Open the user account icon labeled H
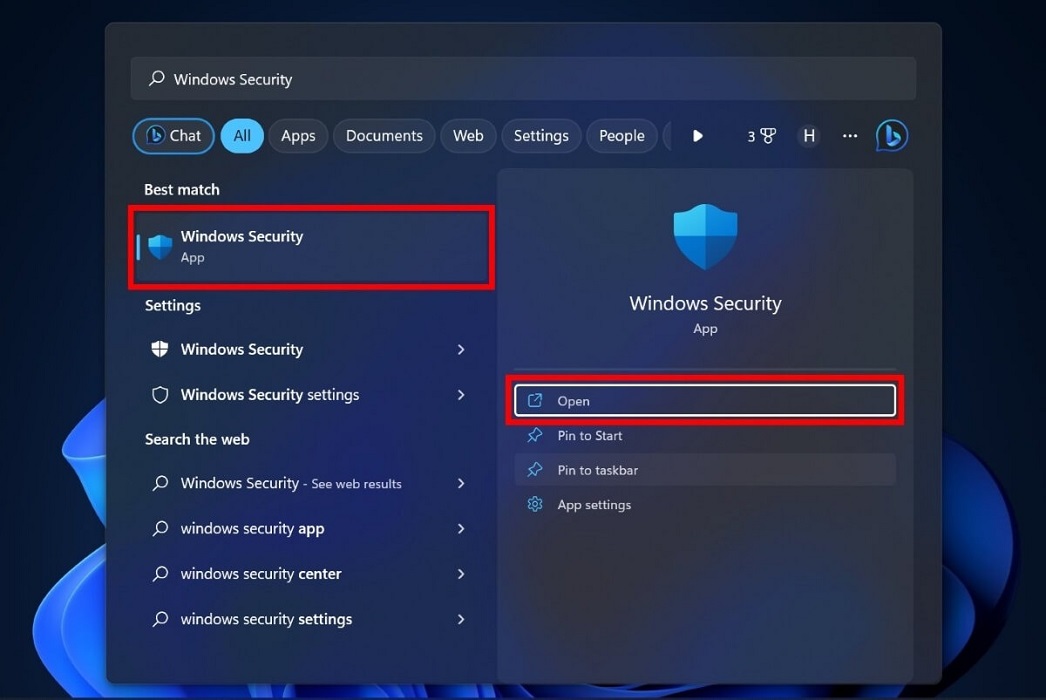Viewport: 1046px width, 700px height. point(808,135)
